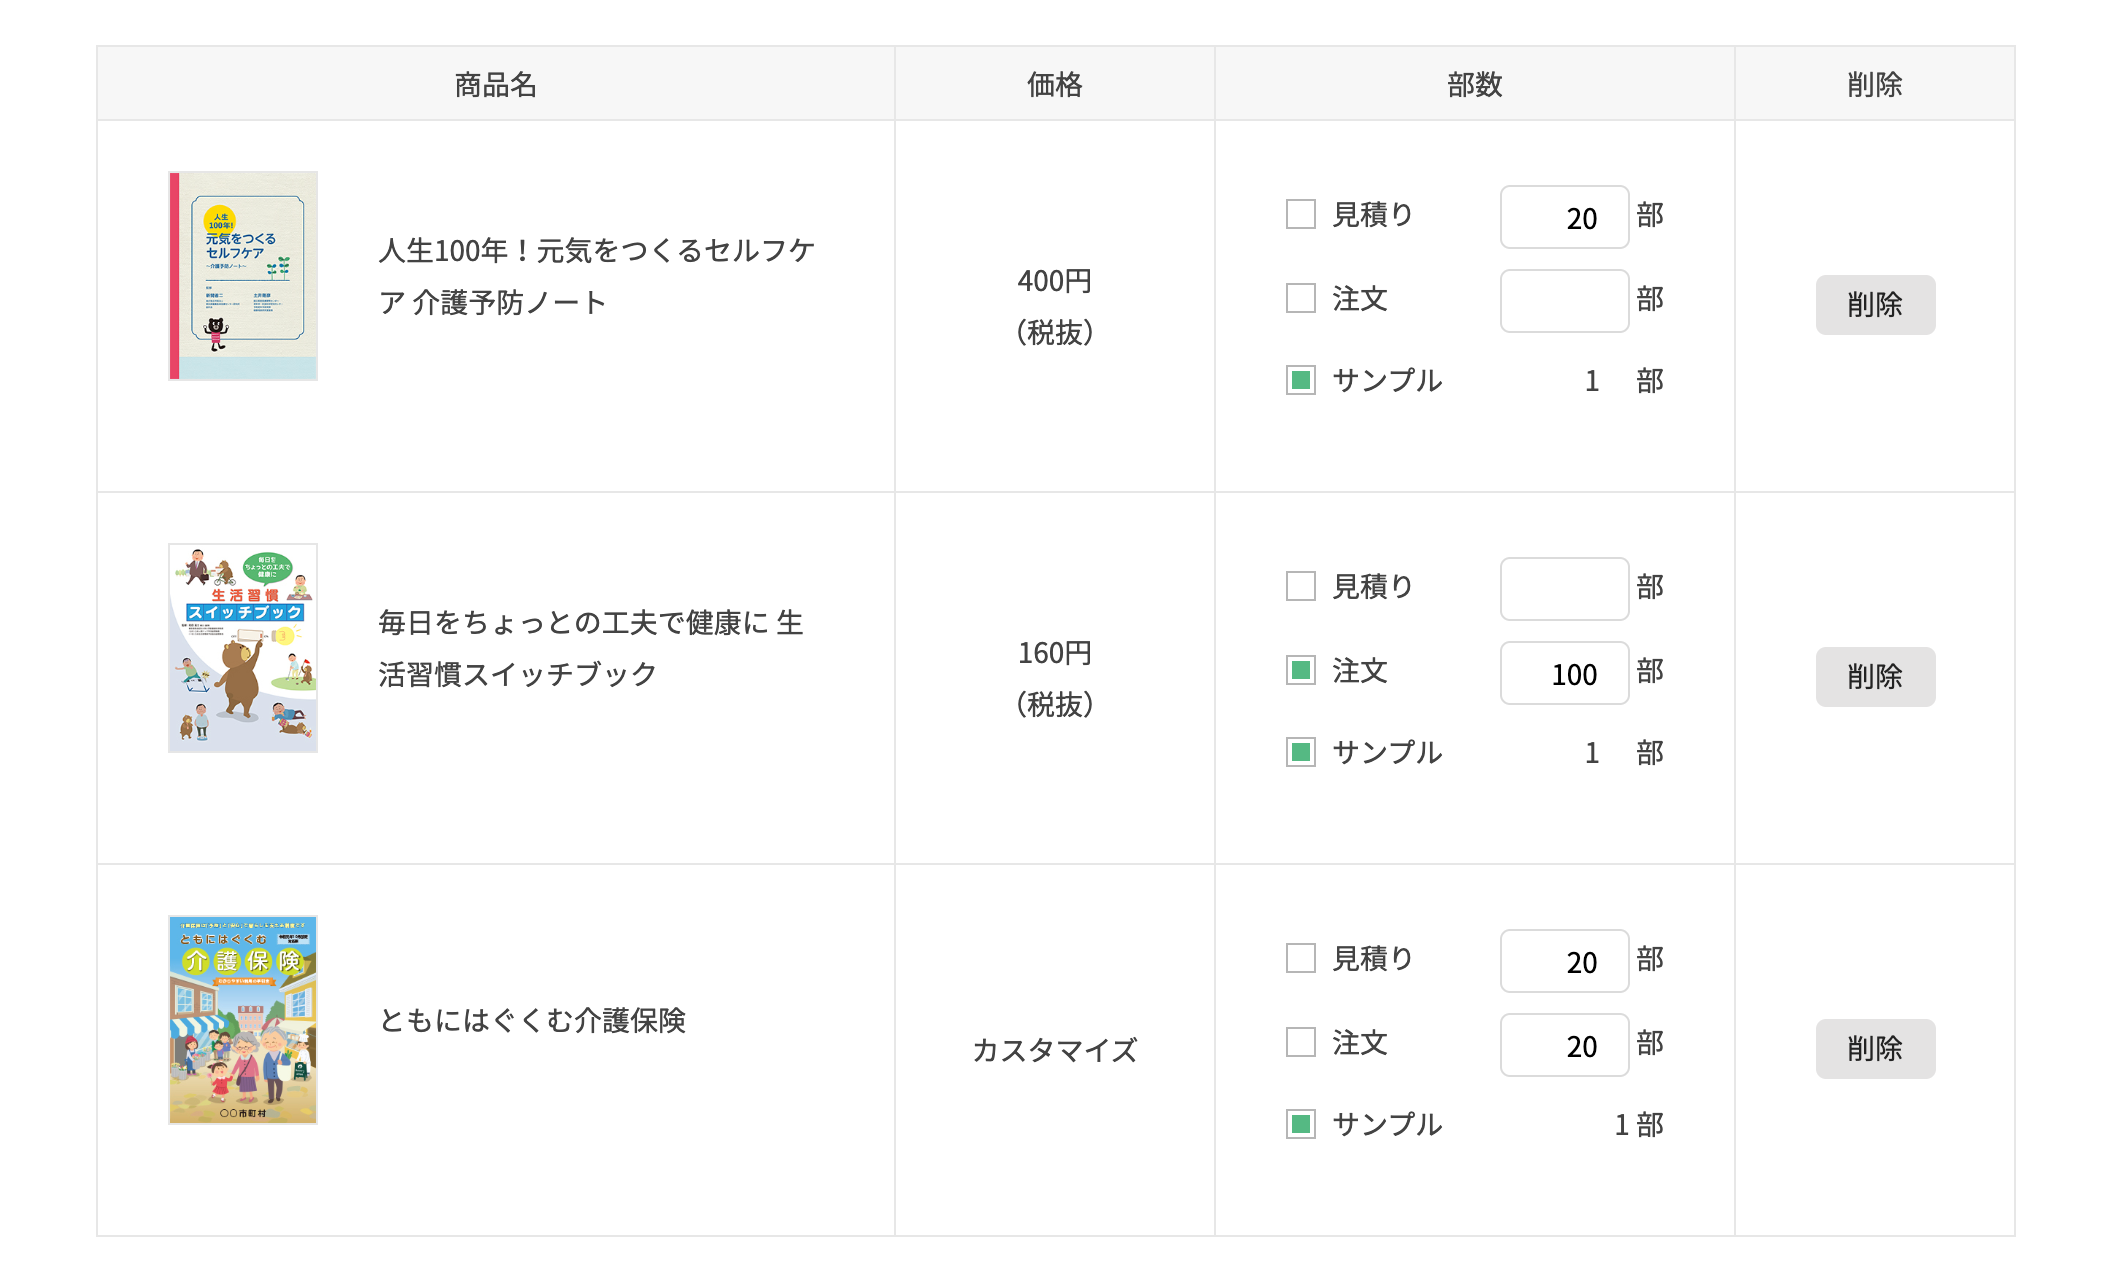Screen dimensions: 2116x1278
Task: Click the 部数 column header
Action: (1475, 84)
